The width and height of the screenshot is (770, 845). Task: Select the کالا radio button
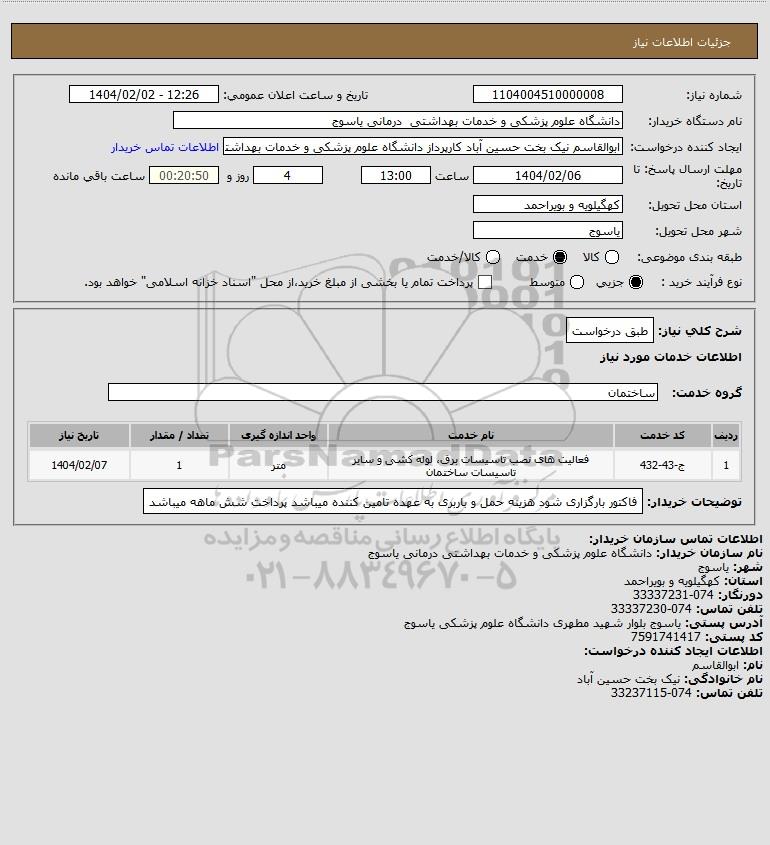point(612,258)
